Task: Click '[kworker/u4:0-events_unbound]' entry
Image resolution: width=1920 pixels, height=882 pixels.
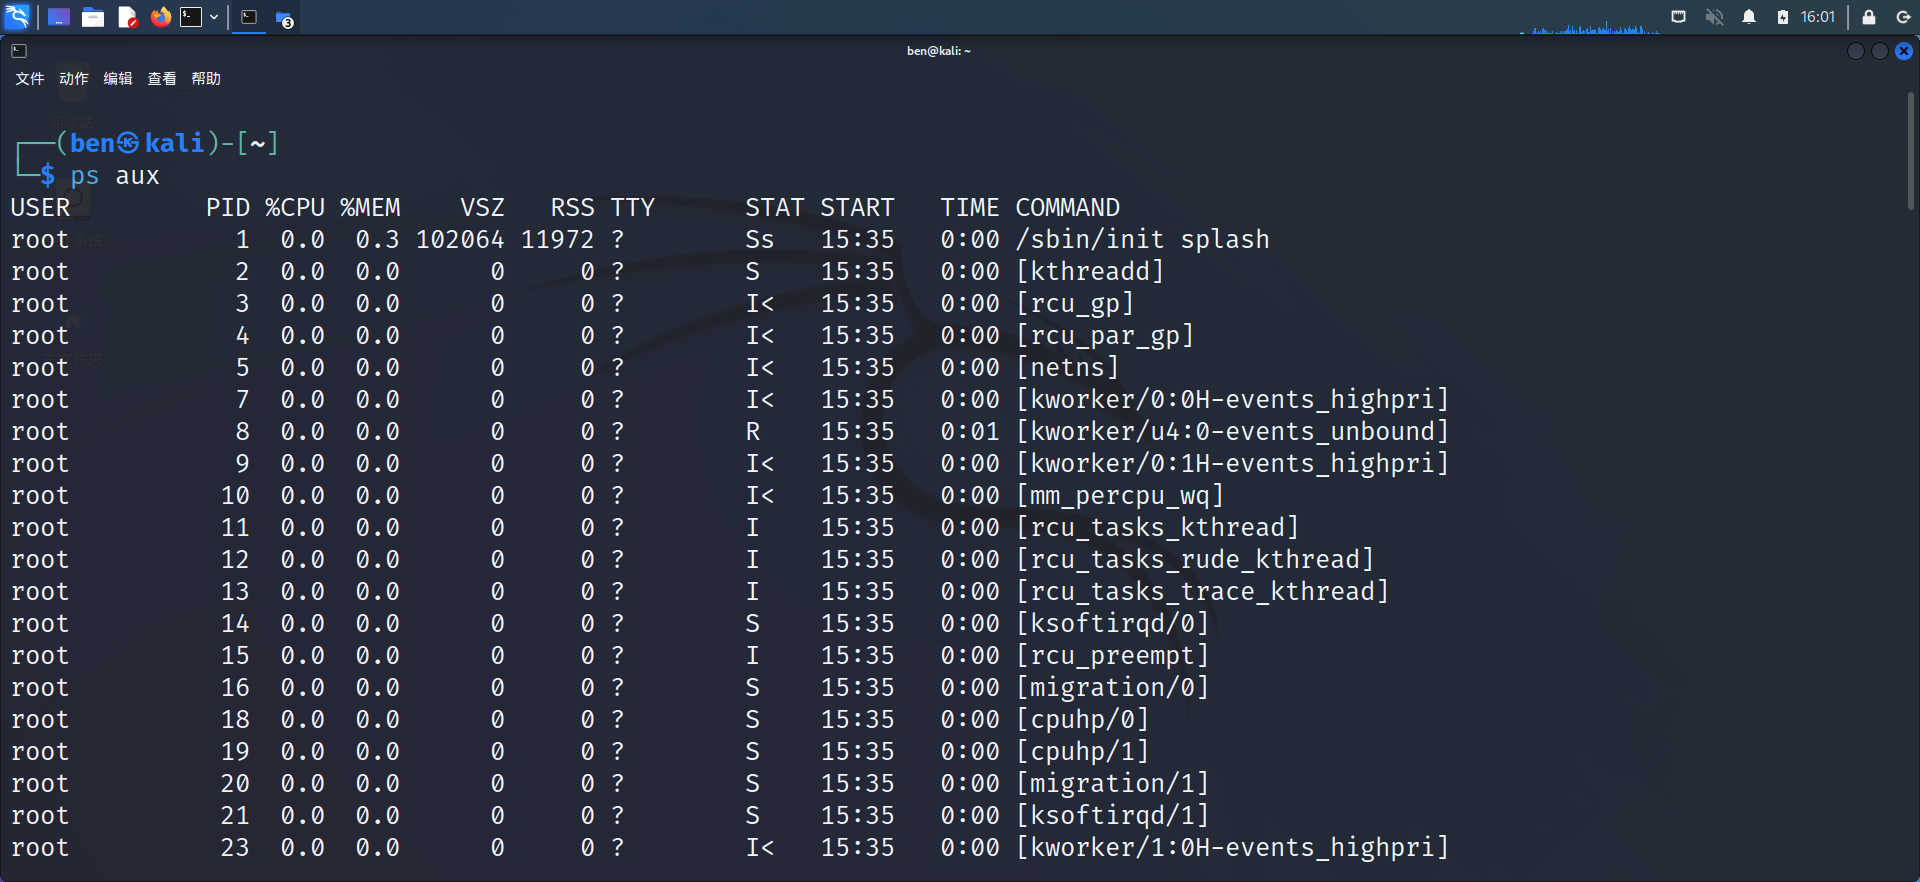Action: click(x=1233, y=431)
